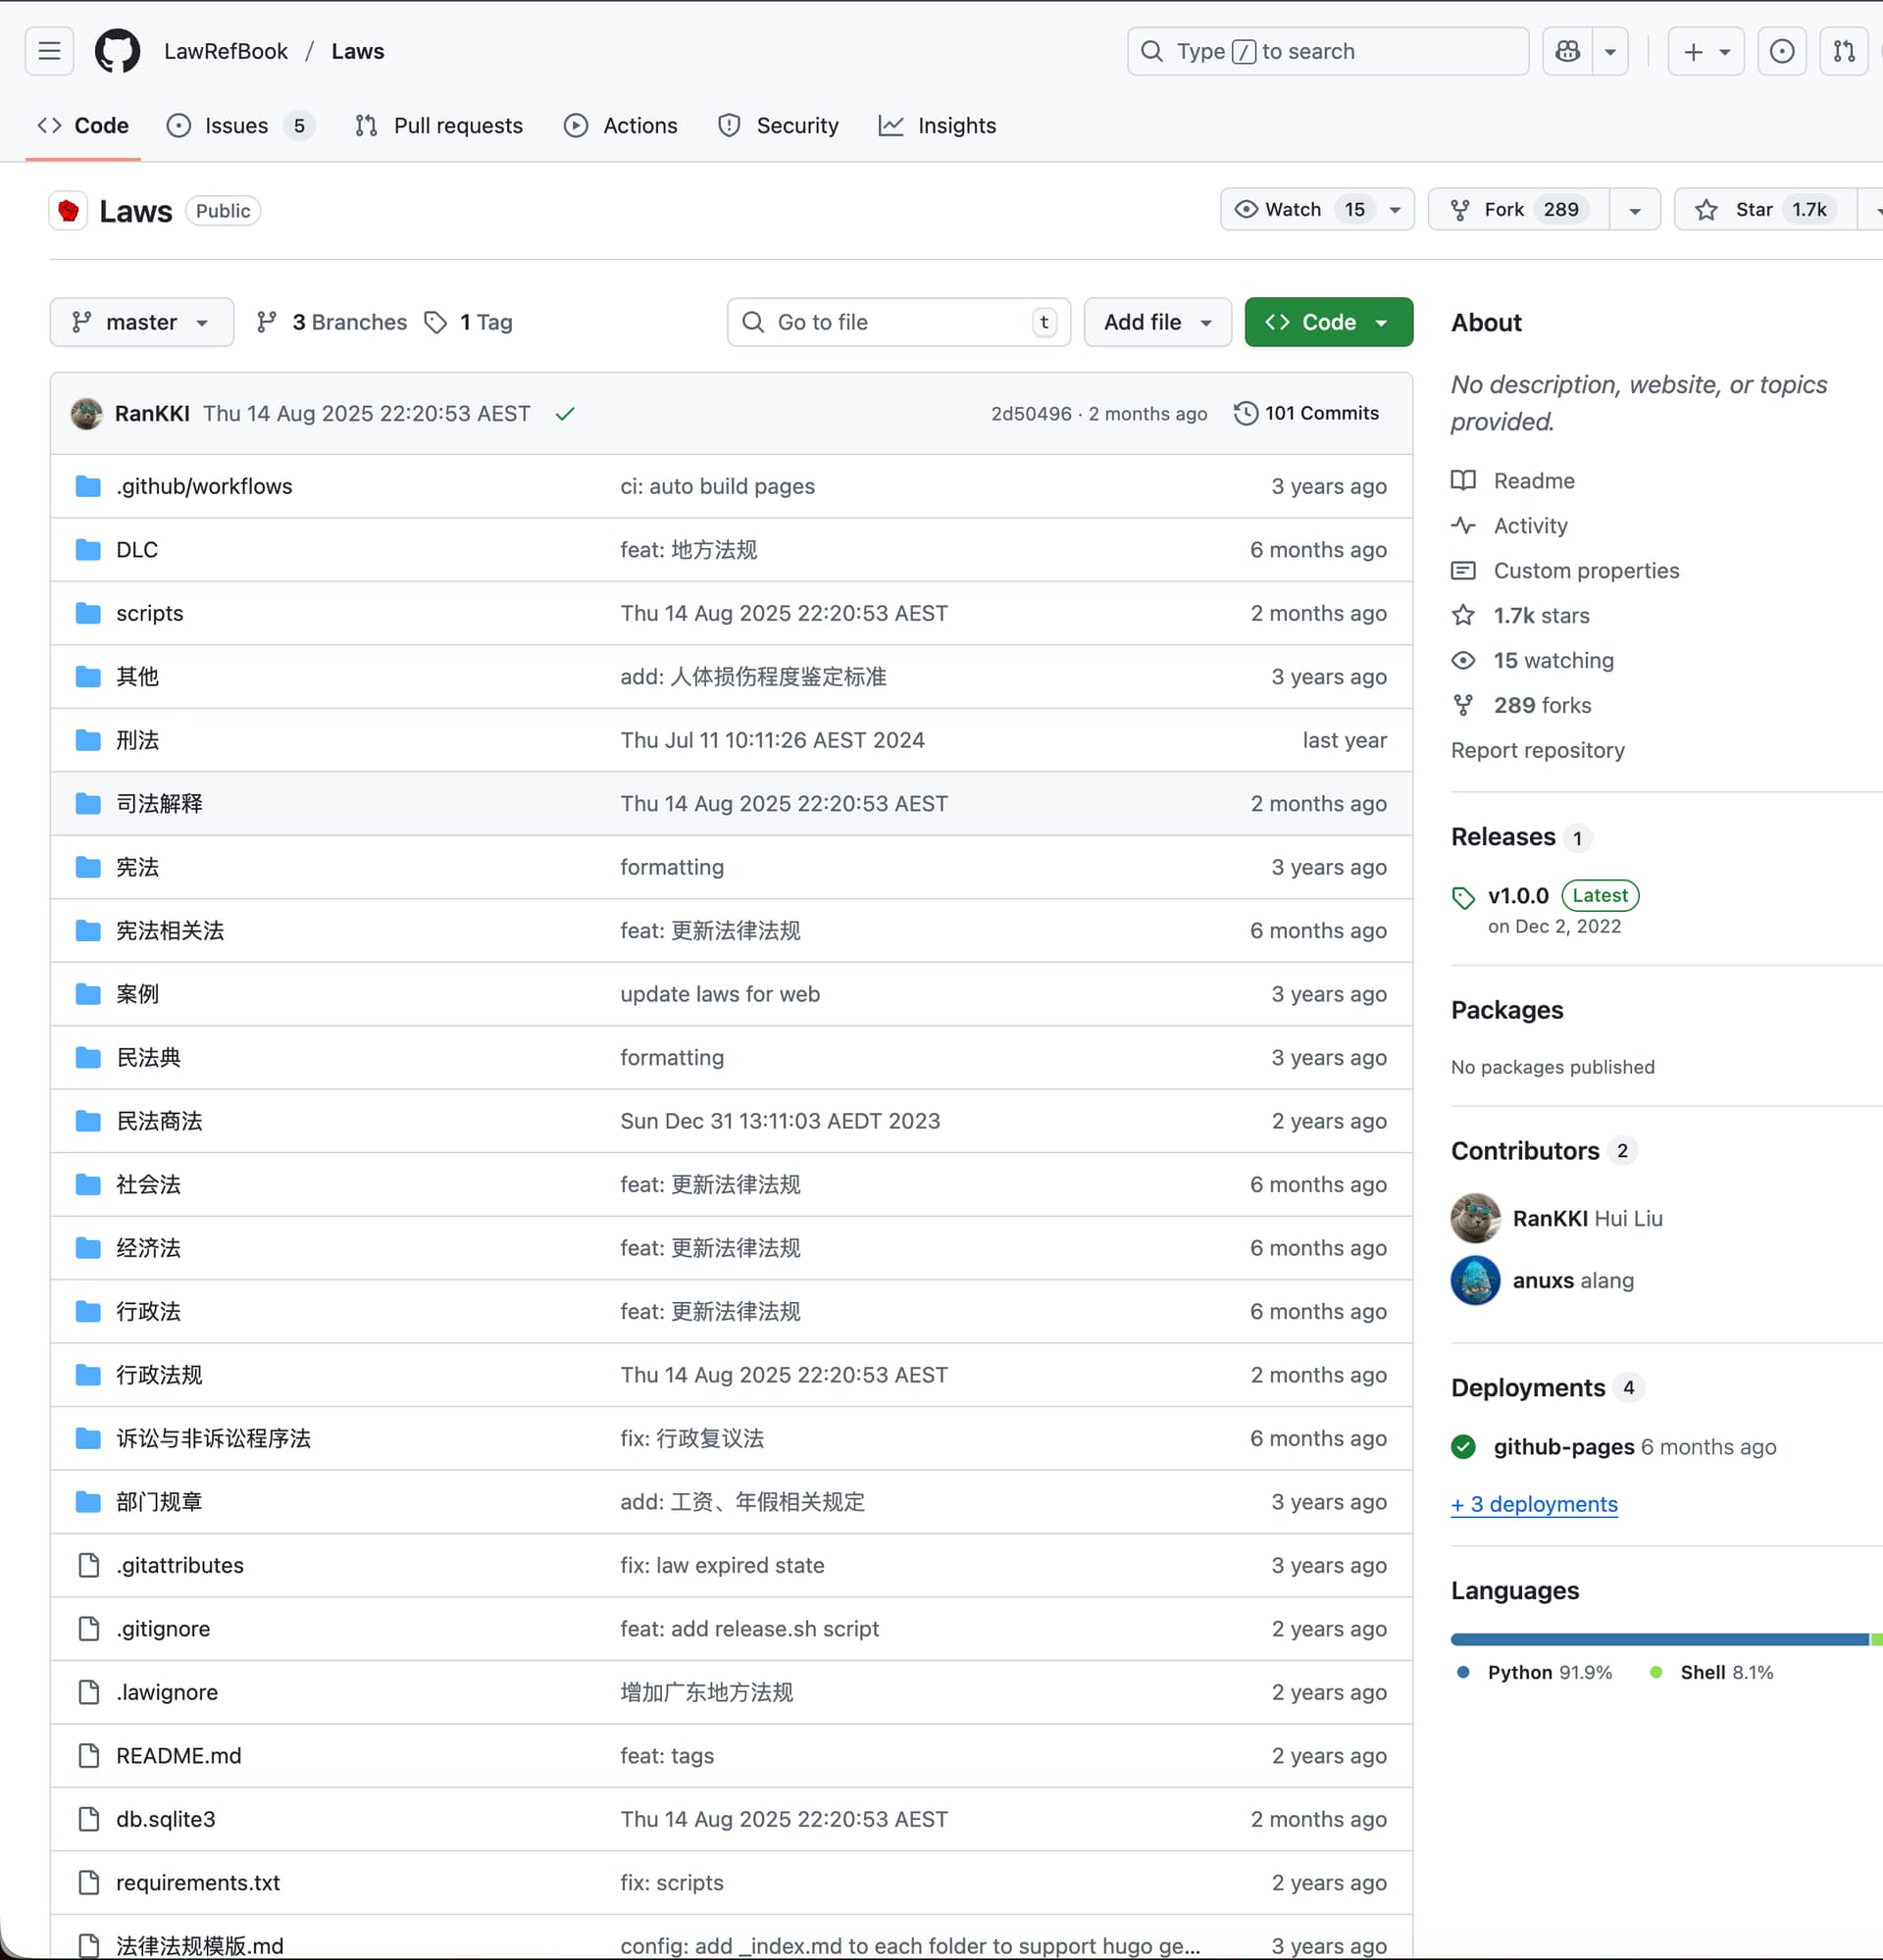Click the GitHub logo icon
Screen dimensions: 1883x1960
pyautogui.click(x=117, y=51)
